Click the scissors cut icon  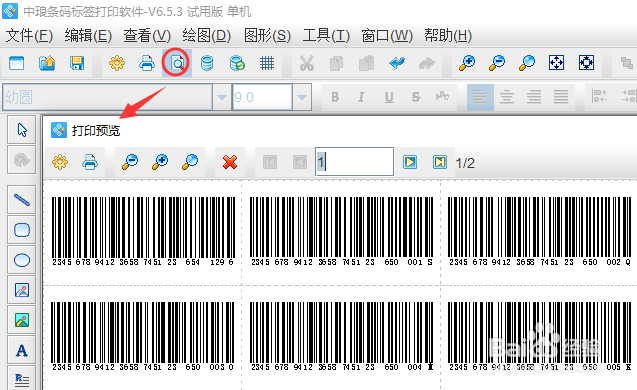307,63
